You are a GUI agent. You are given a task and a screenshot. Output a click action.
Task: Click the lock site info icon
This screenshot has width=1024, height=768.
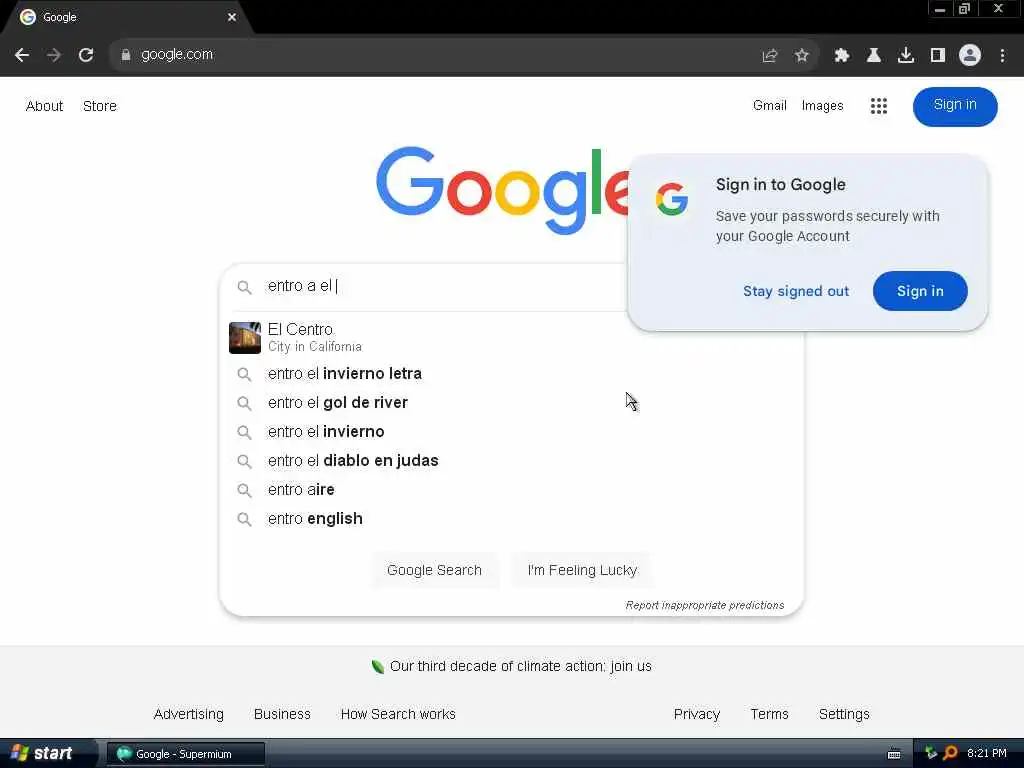[125, 55]
